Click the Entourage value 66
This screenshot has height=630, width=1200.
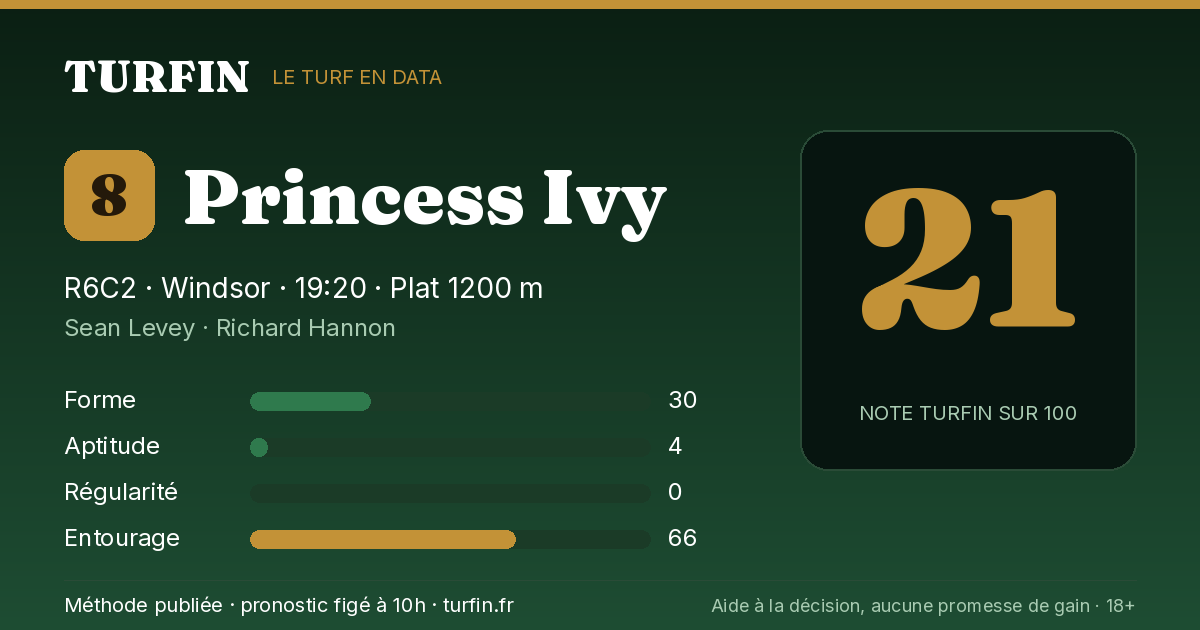coord(682,538)
